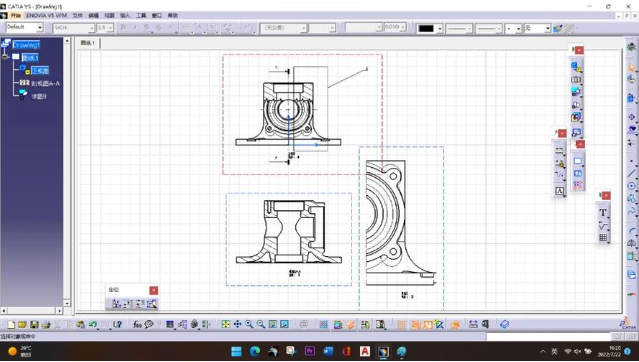The image size is (639, 362).
Task: Click the Circle tool on right toolbar
Action: pyautogui.click(x=632, y=186)
